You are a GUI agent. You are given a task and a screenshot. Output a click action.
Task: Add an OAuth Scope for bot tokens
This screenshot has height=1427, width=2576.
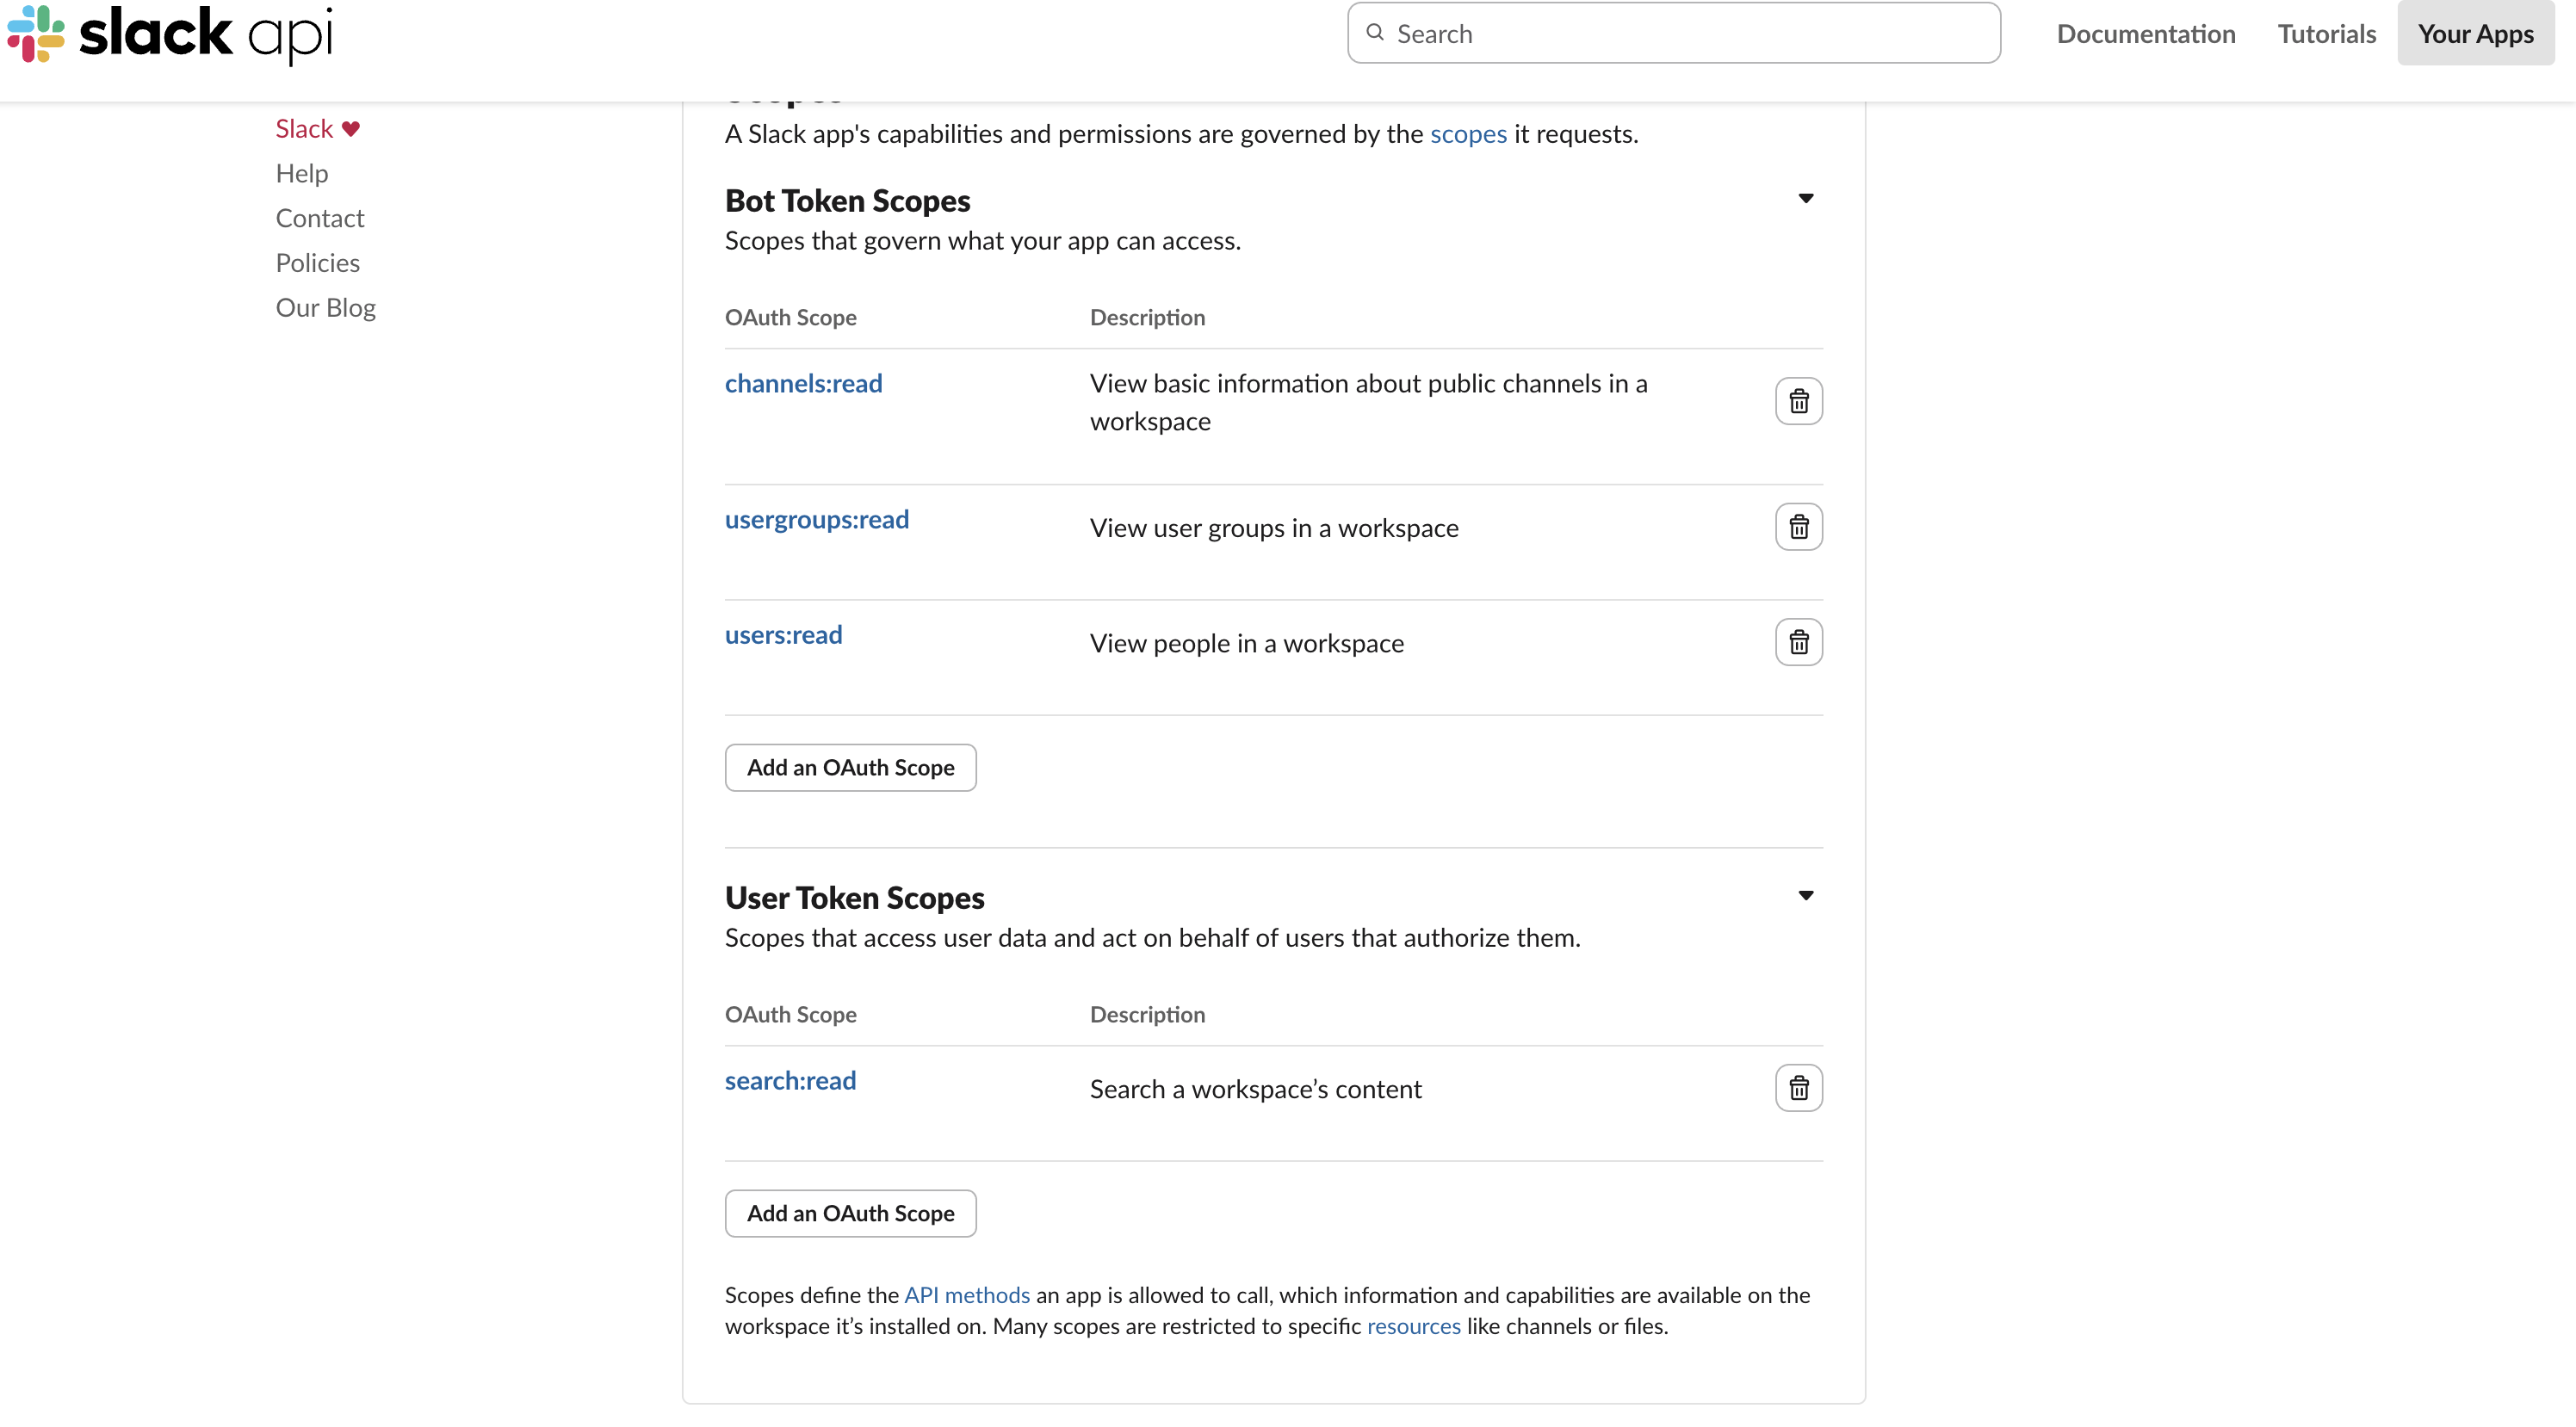point(850,767)
